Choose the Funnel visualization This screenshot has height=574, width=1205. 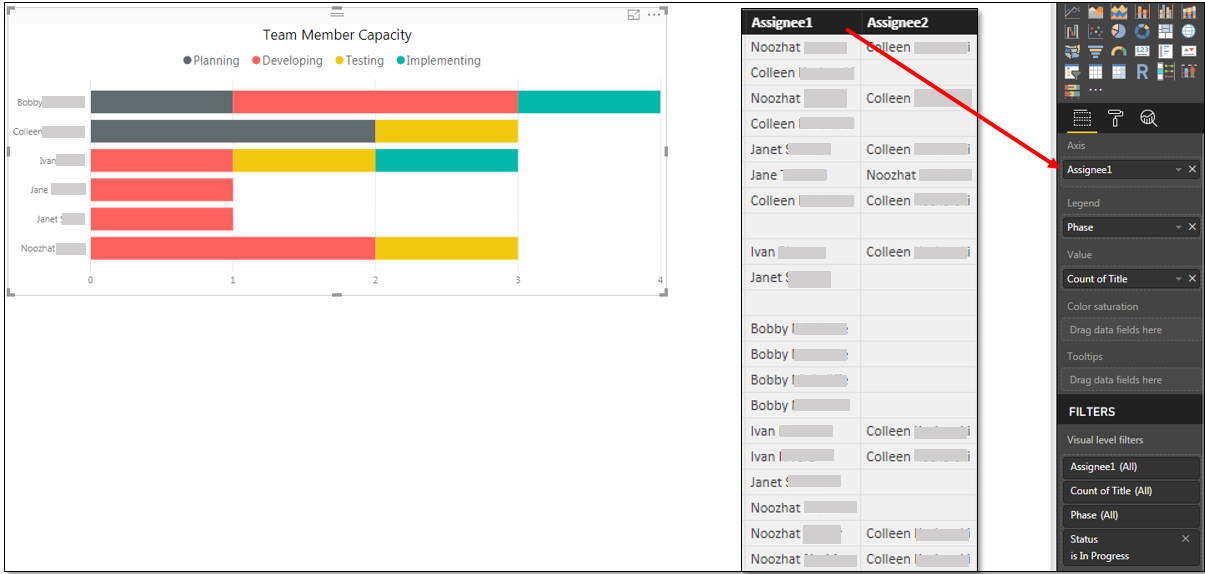(x=1096, y=50)
